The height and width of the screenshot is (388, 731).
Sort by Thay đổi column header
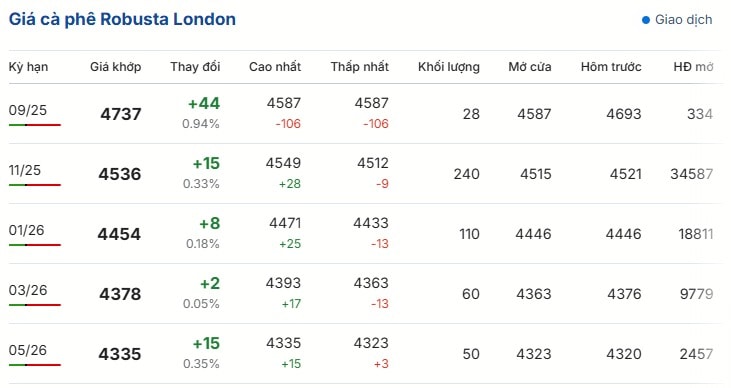click(195, 67)
